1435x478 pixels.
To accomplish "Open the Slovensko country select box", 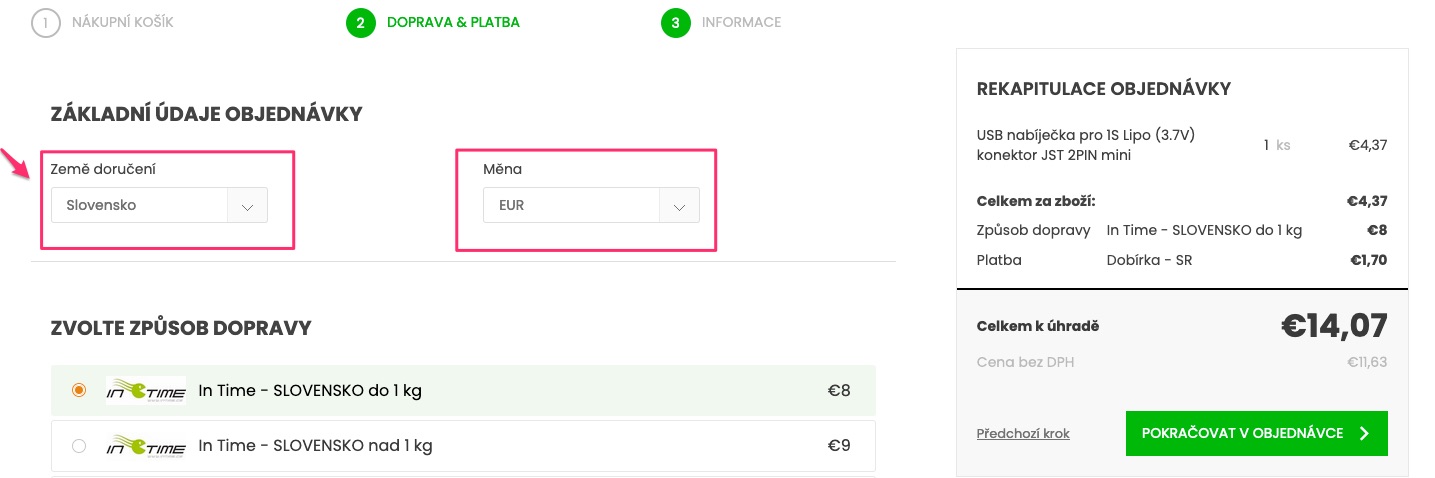I will pyautogui.click(x=159, y=205).
